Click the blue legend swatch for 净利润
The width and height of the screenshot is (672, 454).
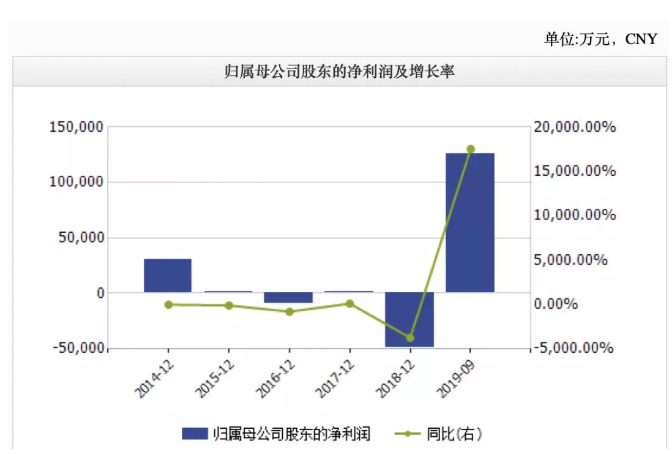[195, 433]
